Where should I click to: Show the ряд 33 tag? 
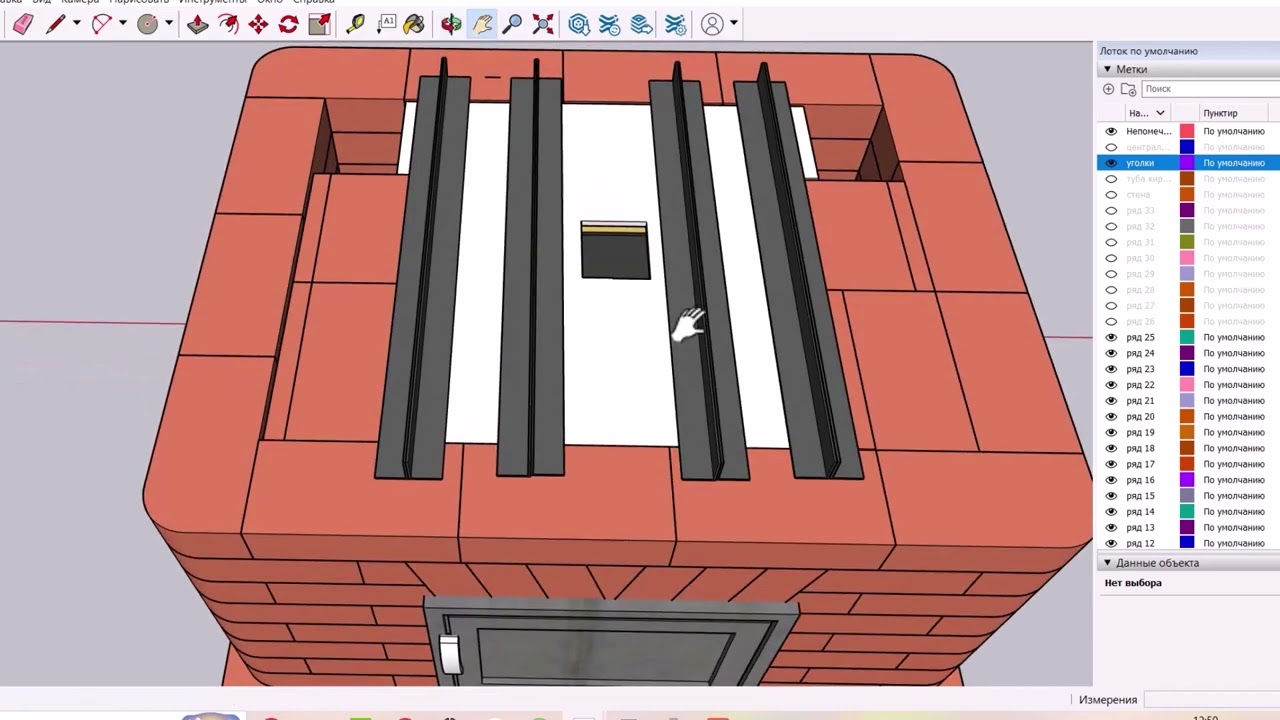pos(1111,210)
